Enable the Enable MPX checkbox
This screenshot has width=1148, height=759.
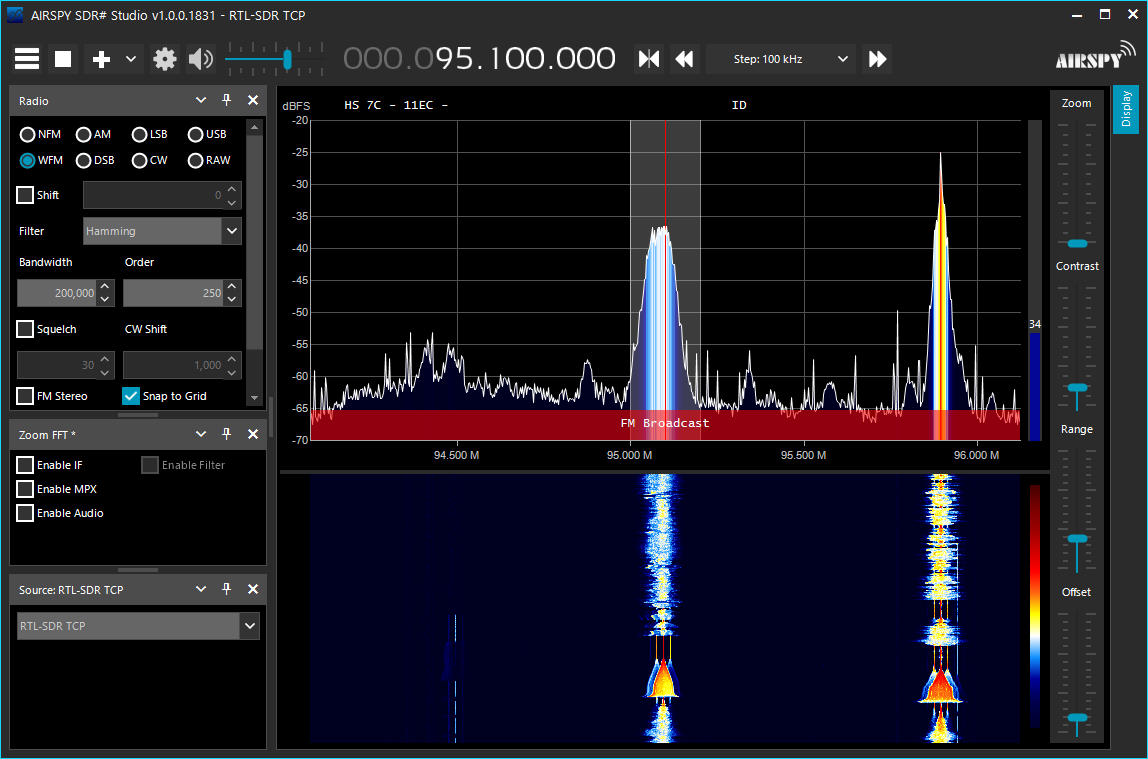point(25,489)
